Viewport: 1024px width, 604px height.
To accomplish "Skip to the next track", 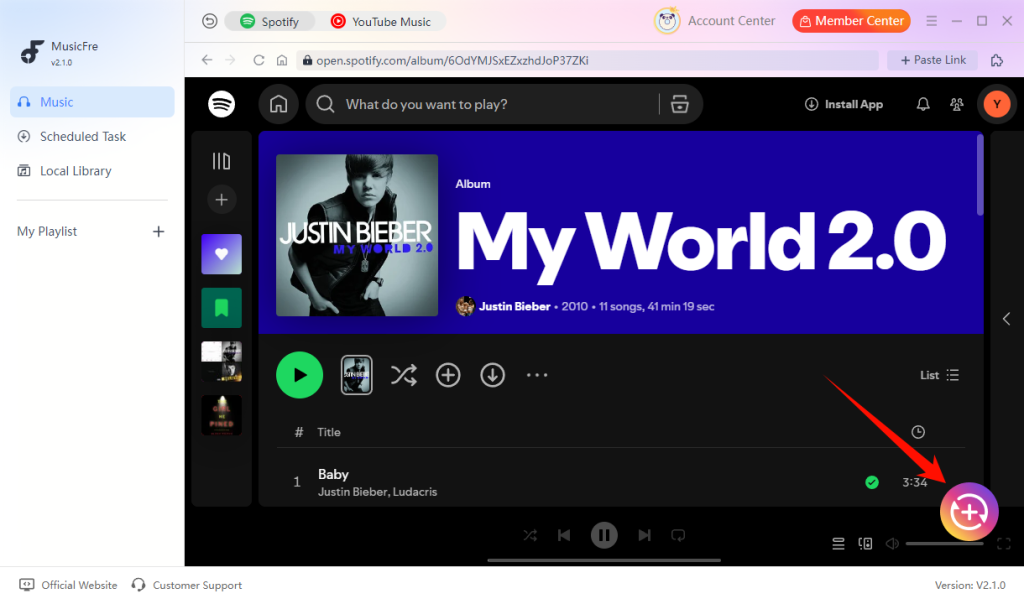I will [x=644, y=535].
